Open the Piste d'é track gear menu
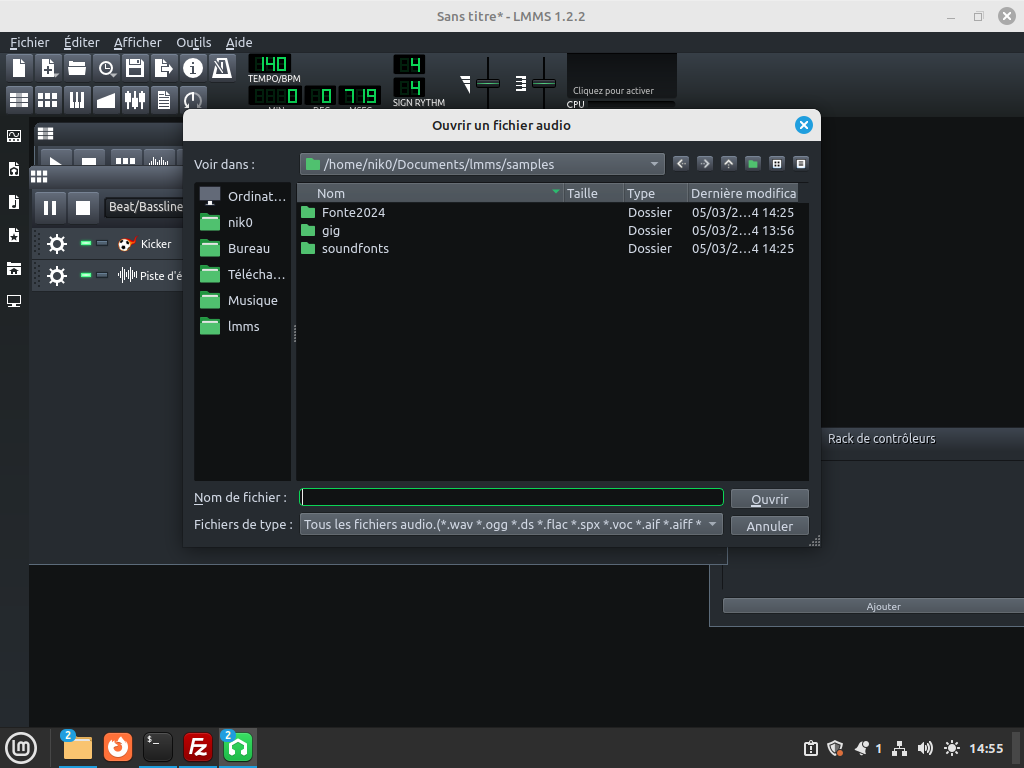This screenshot has height=768, width=1024. 57,276
